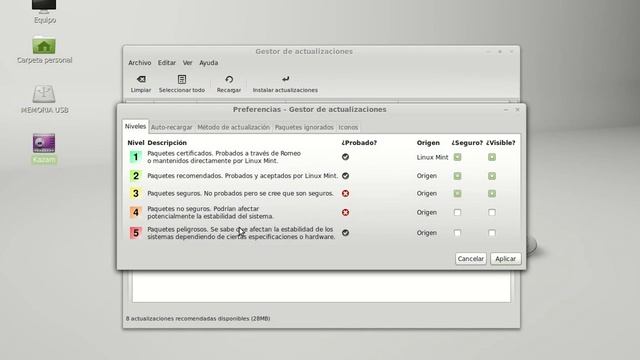Open the Editar menu
Screen dimensions: 640x360
[x=167, y=63]
